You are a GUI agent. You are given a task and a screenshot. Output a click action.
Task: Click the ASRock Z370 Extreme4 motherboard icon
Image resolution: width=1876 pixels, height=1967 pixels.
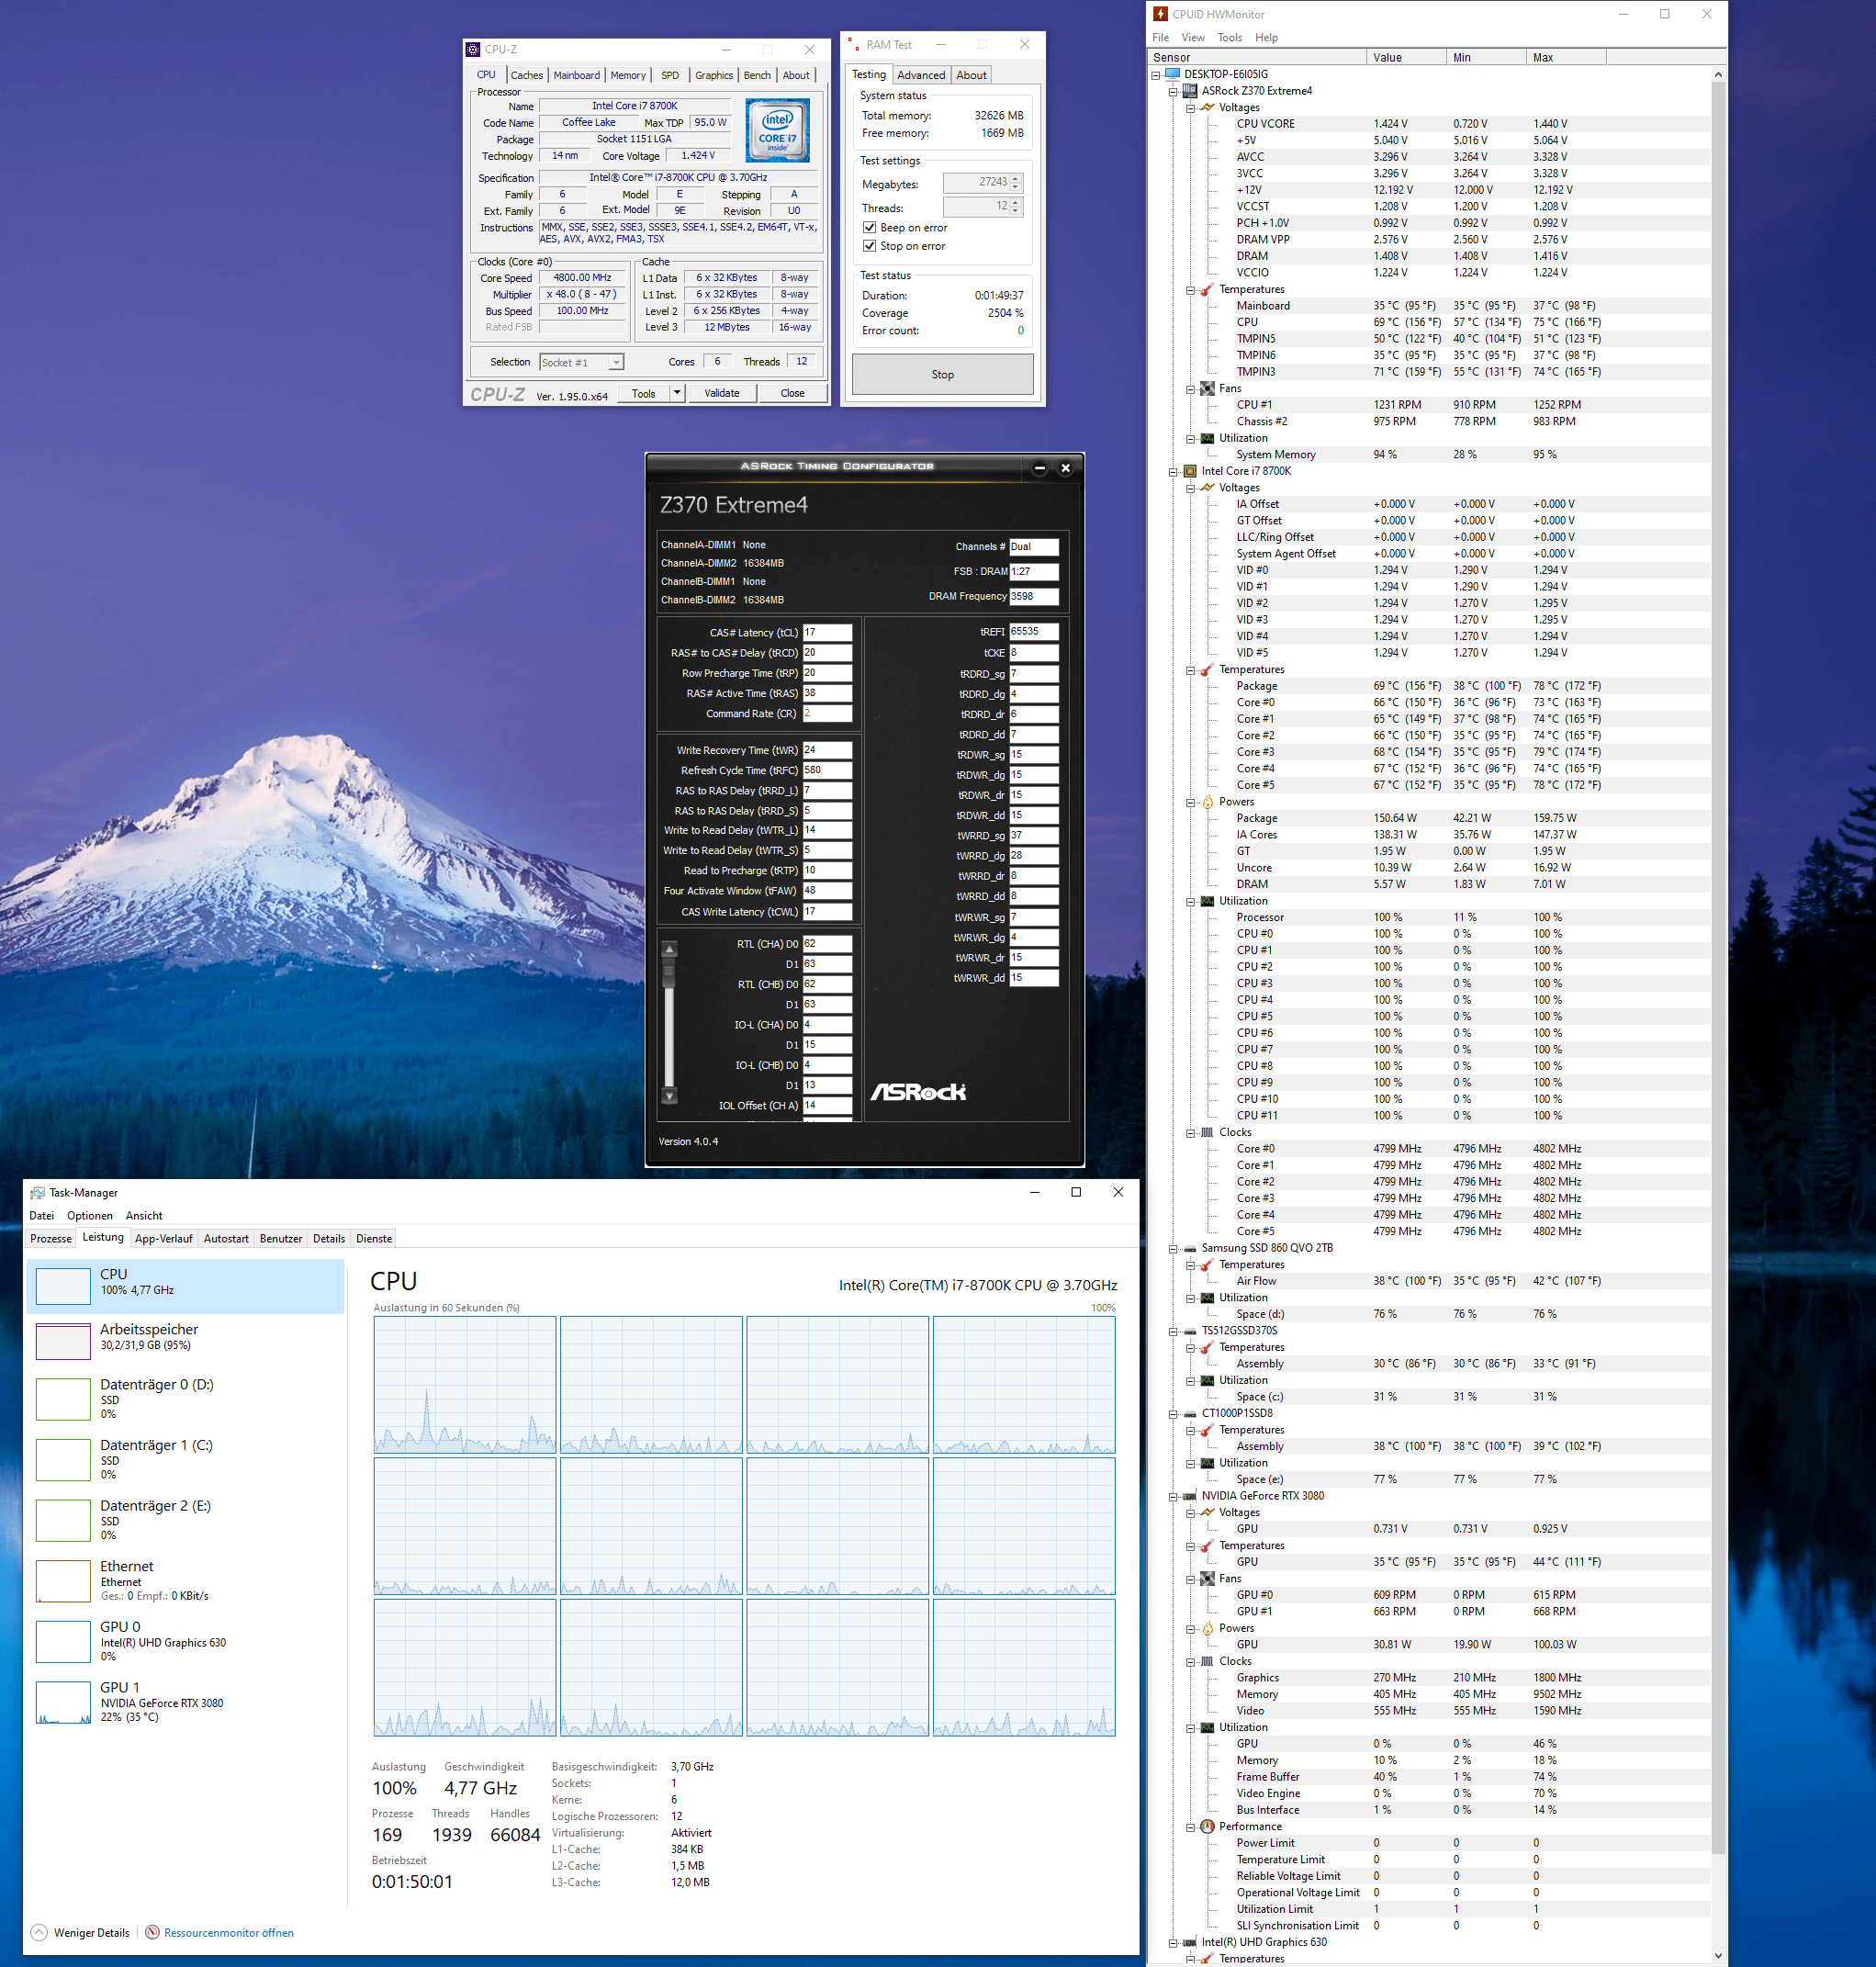1190,91
